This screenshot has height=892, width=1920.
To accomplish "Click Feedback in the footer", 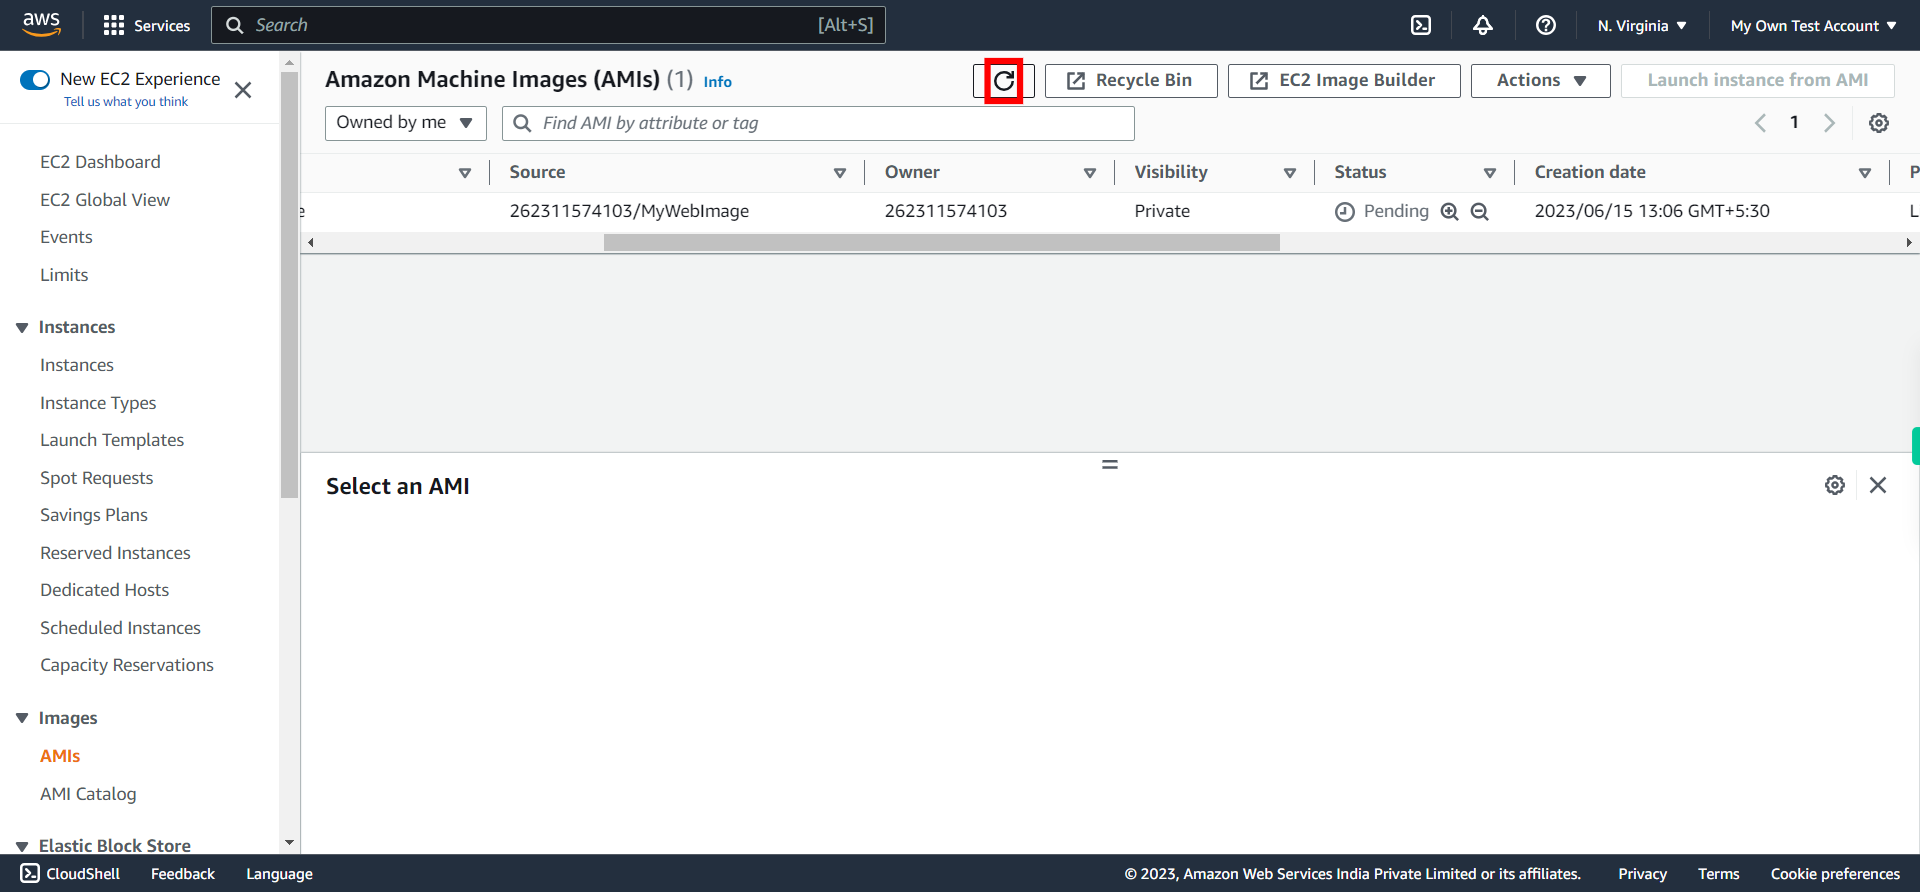I will point(183,873).
